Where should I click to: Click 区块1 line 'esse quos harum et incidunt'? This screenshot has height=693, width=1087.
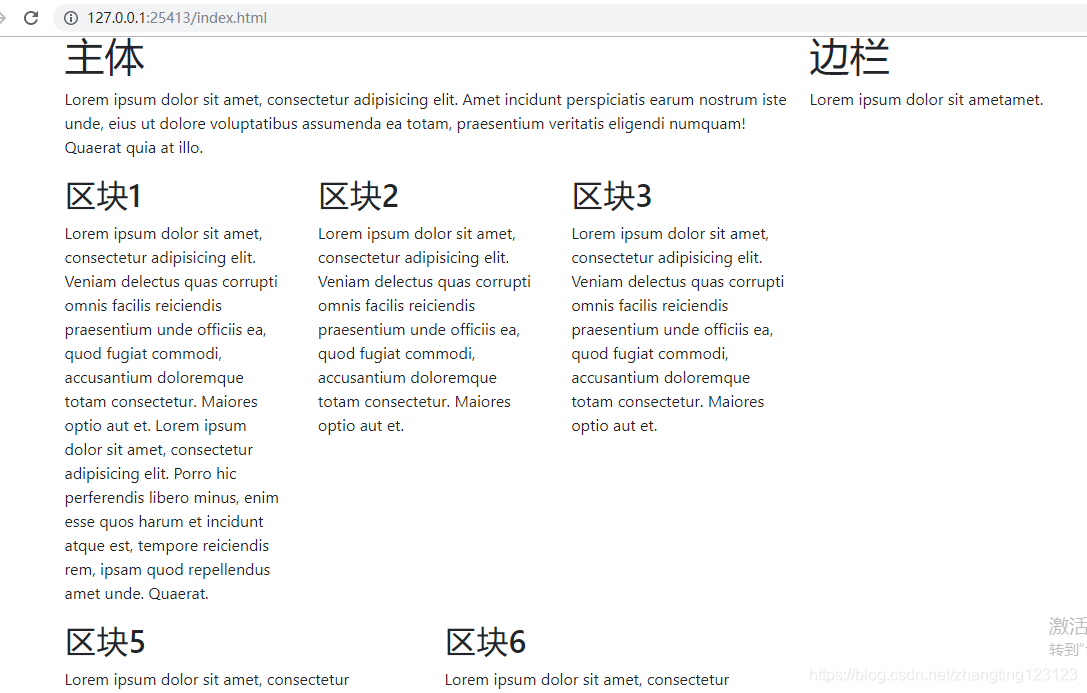click(x=164, y=522)
